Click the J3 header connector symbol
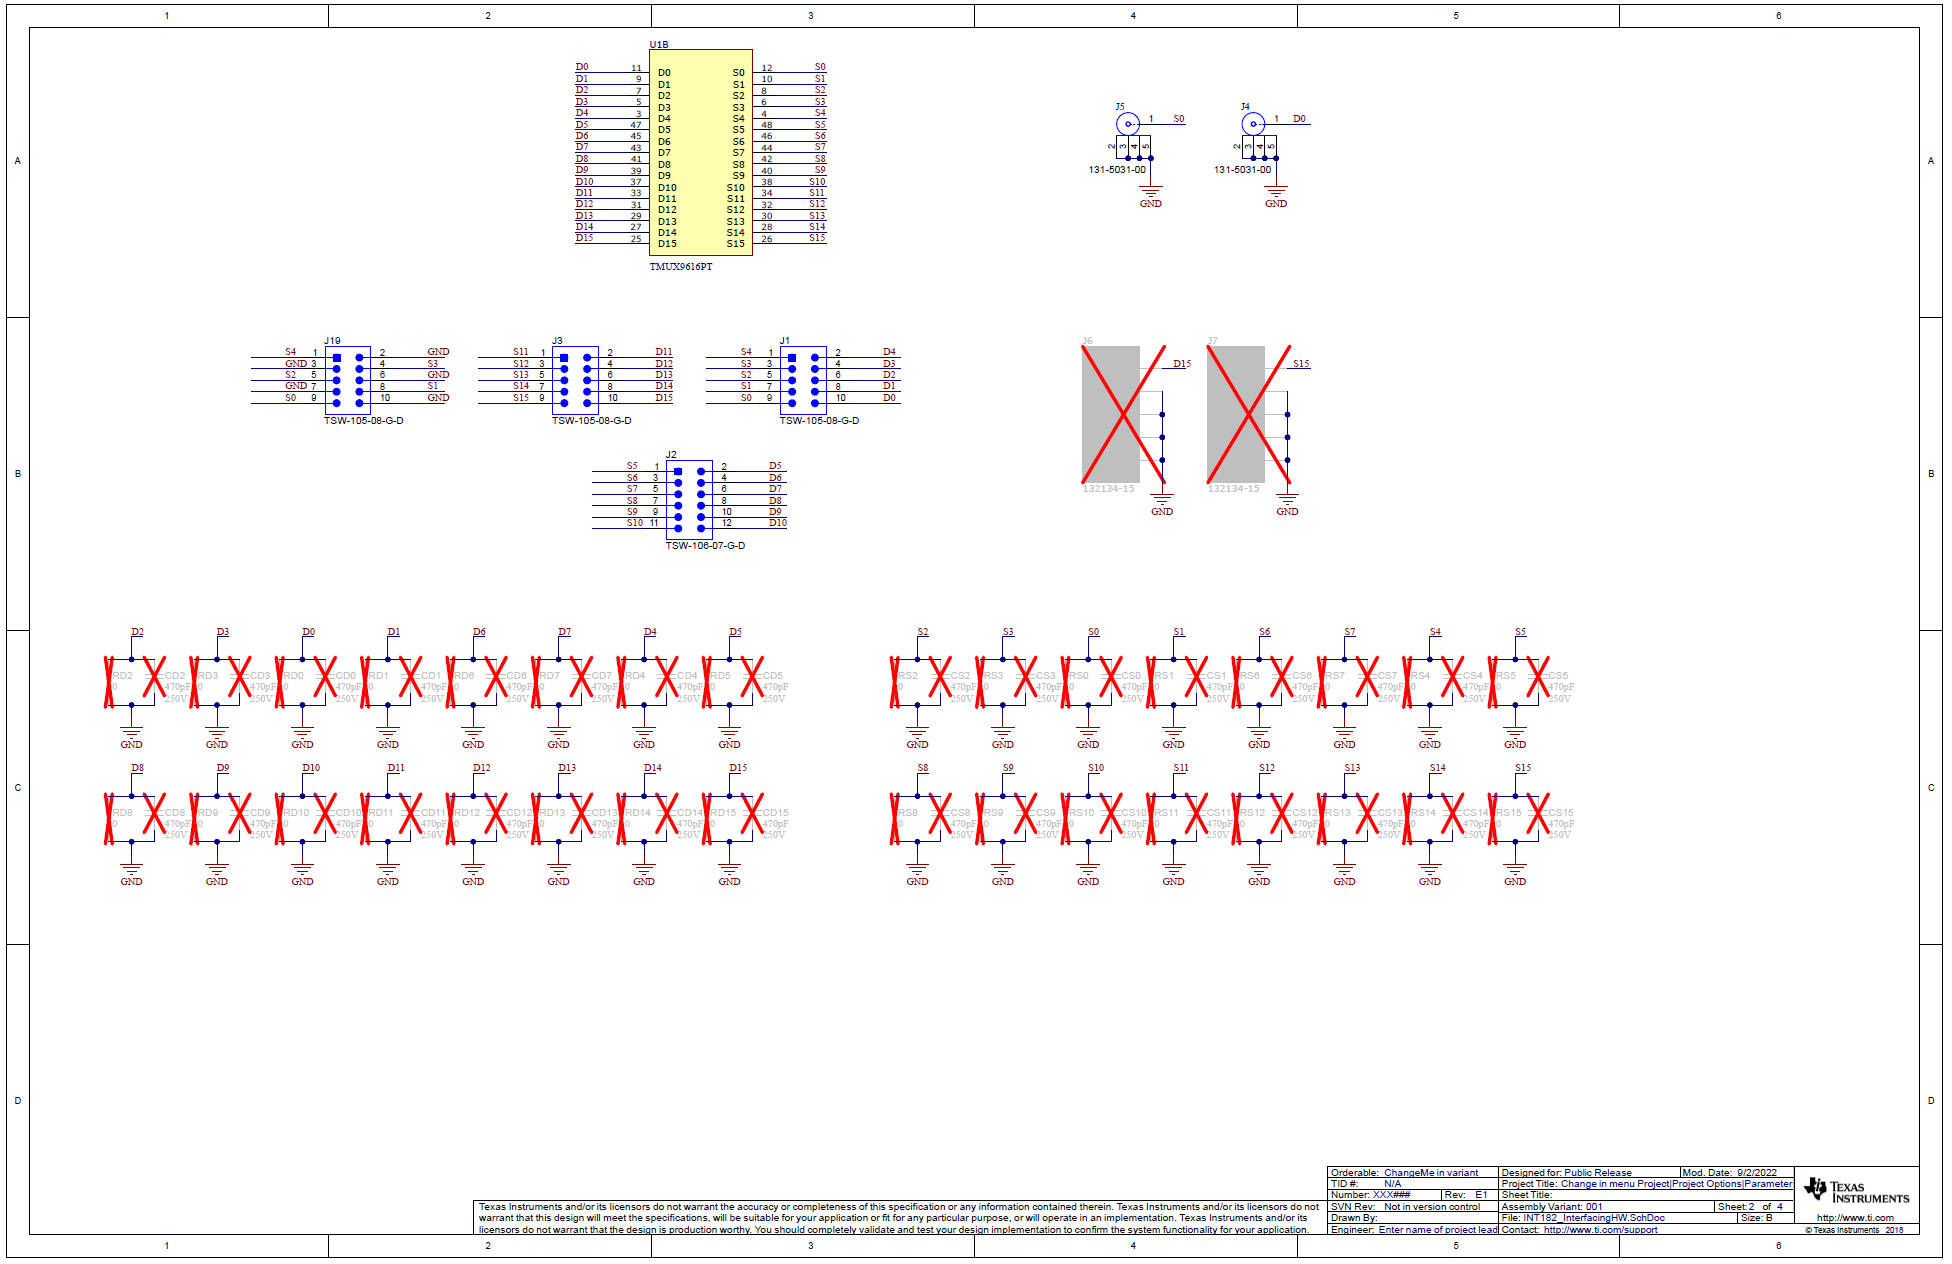Image resolution: width=1952 pixels, height=1264 pixels. (x=575, y=380)
